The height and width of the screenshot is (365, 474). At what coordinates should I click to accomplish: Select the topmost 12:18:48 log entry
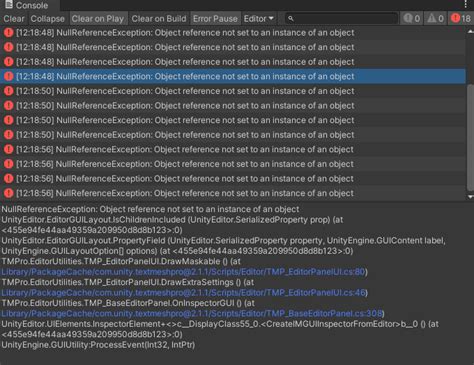(x=233, y=33)
